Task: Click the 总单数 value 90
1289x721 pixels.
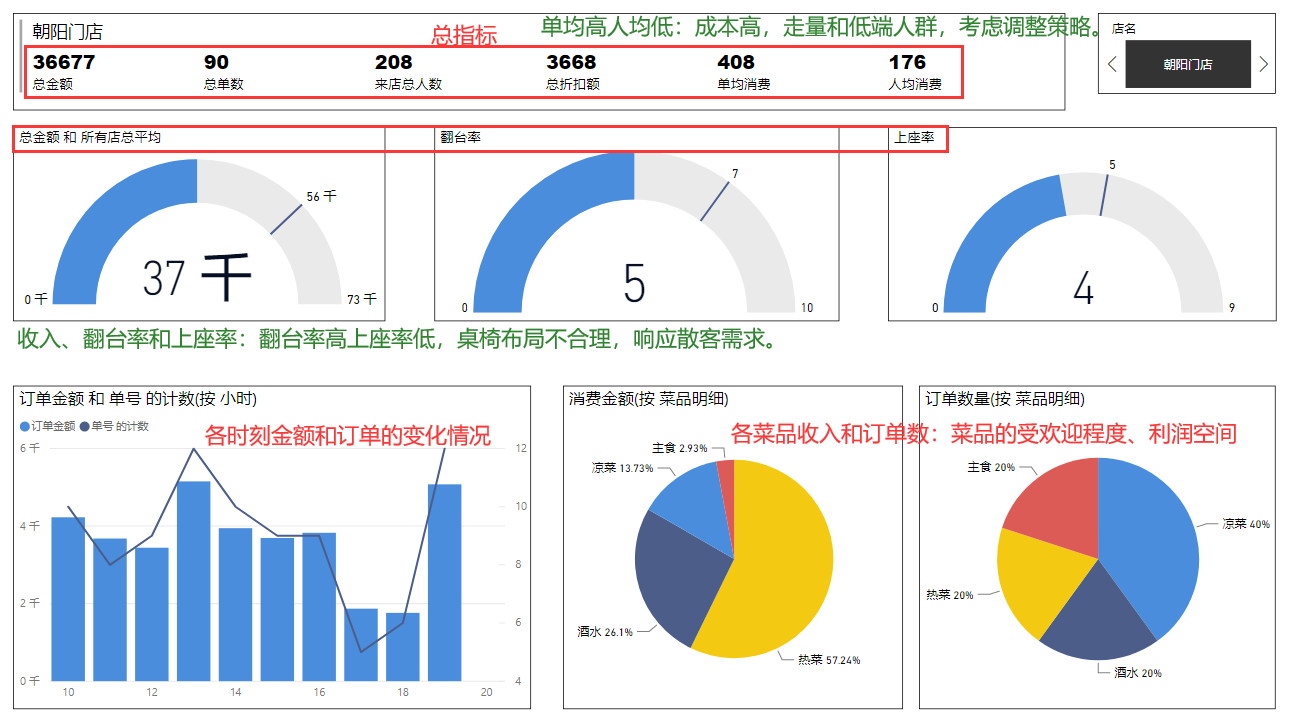Action: pos(215,62)
